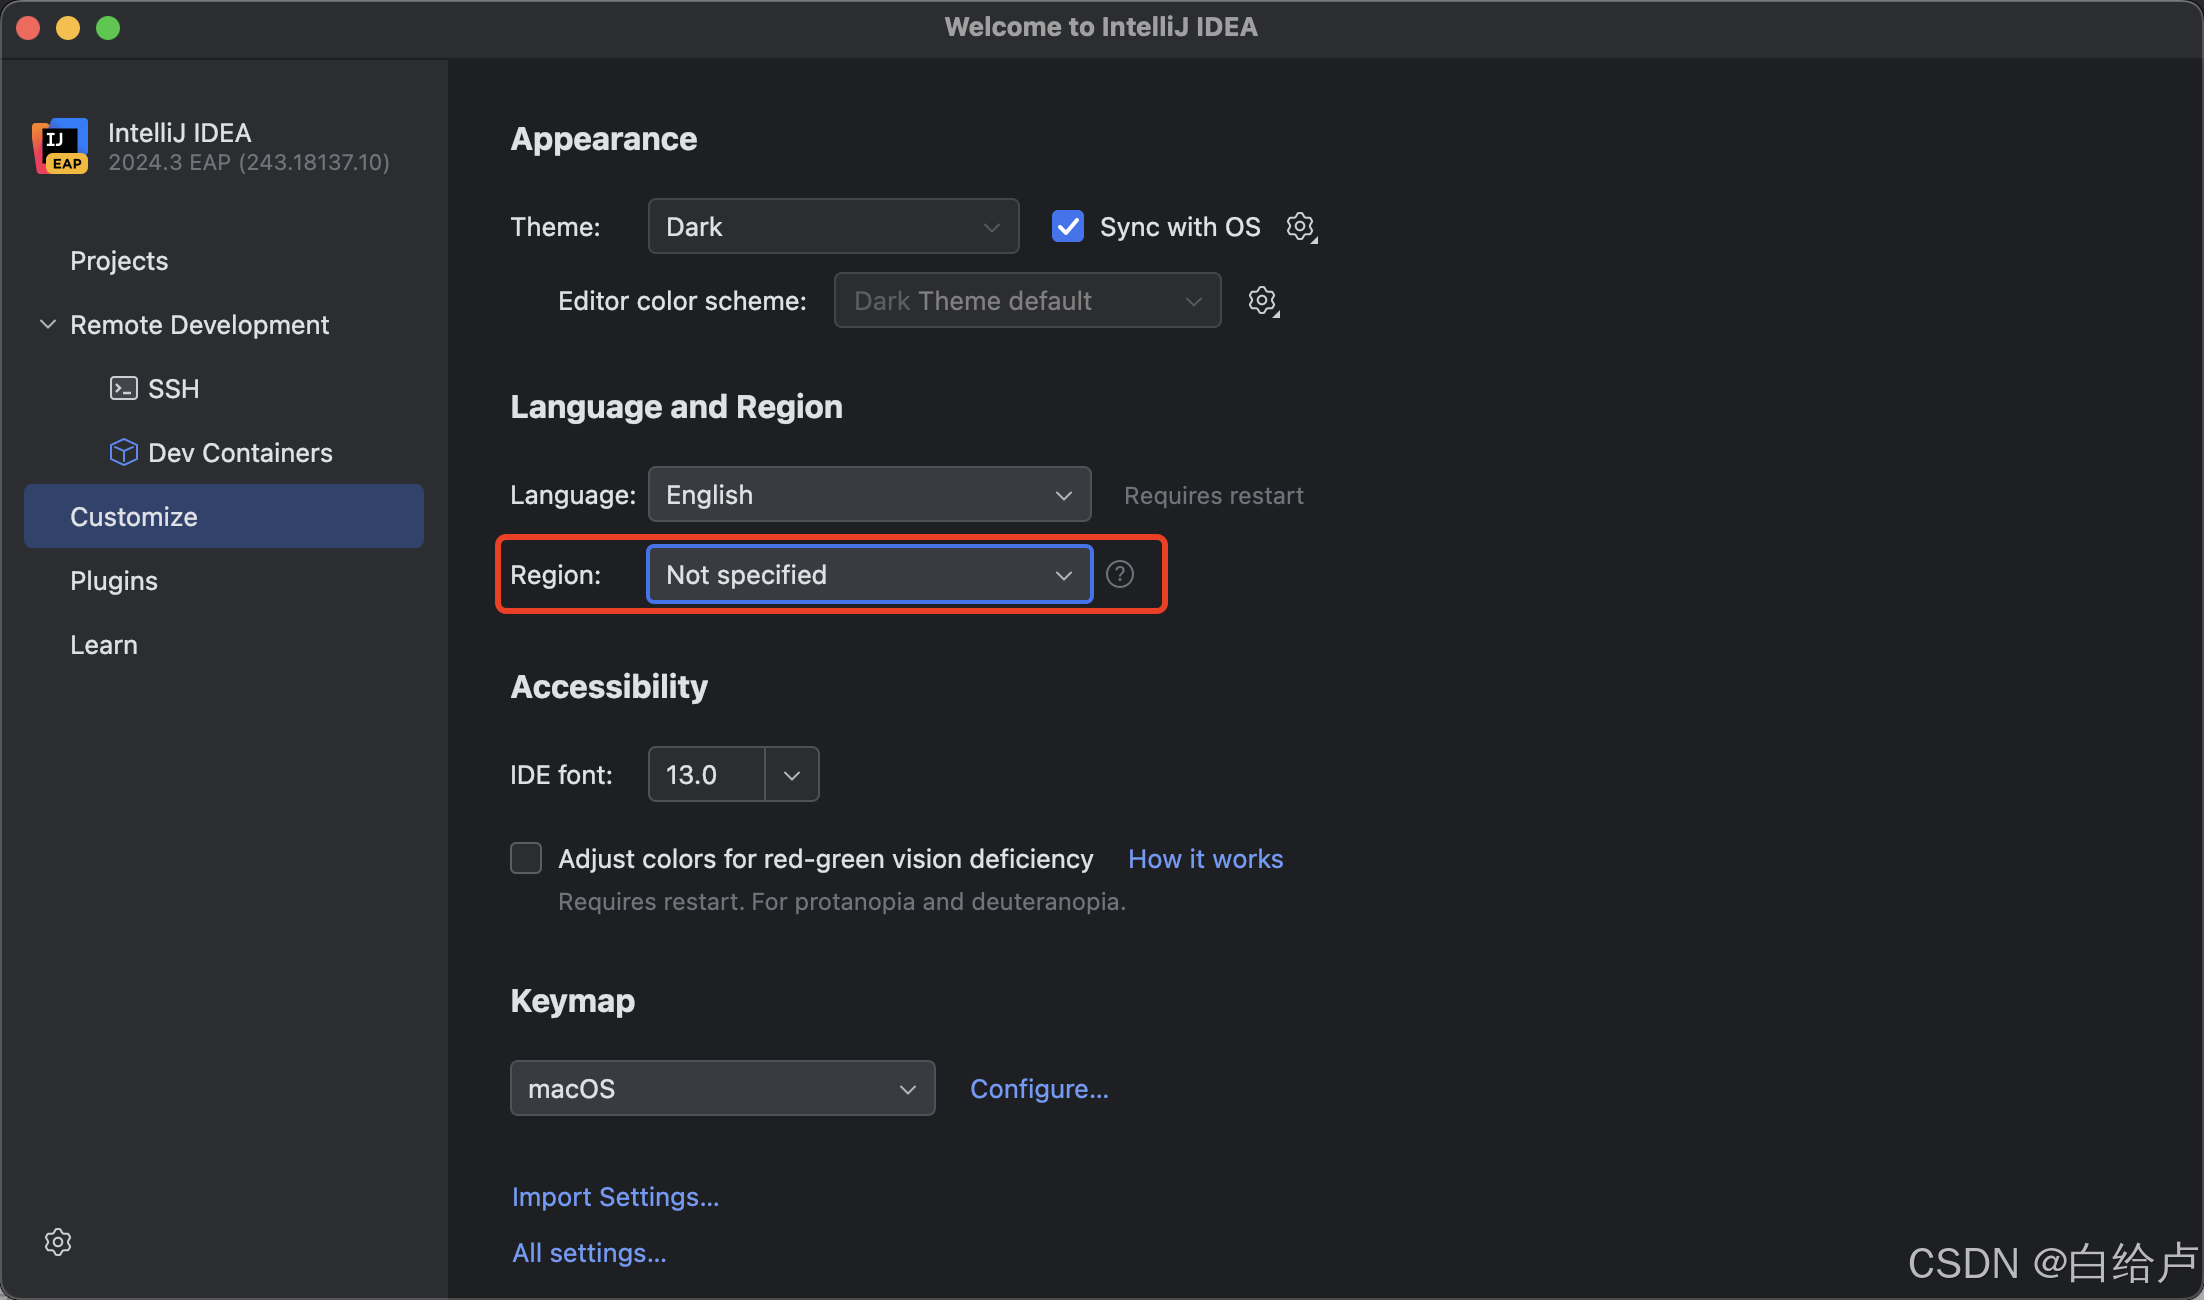Click the Dev Containers cube icon
This screenshot has height=1300, width=2204.
[123, 452]
